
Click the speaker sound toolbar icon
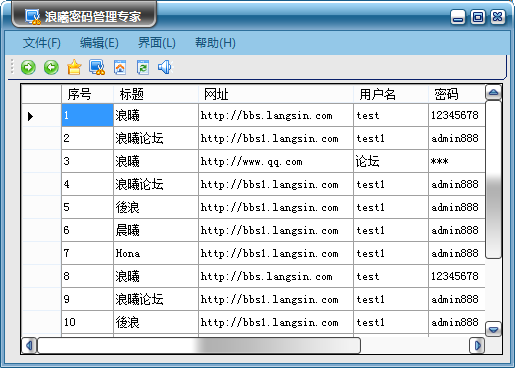(165, 67)
